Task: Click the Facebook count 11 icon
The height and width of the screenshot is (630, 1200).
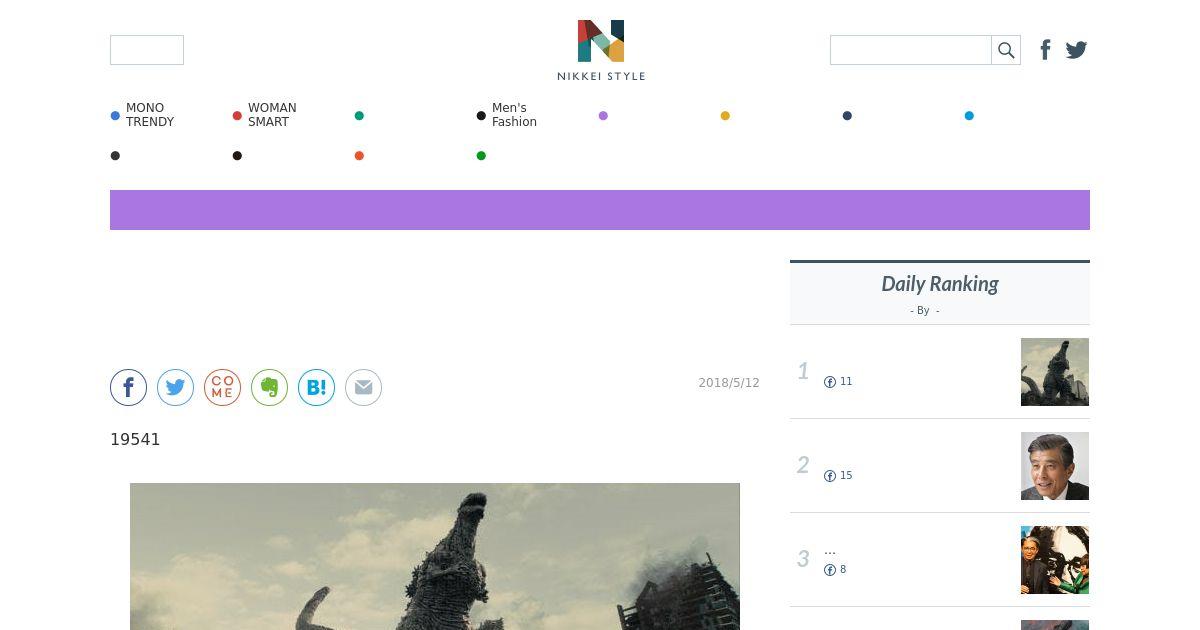Action: coord(830,382)
